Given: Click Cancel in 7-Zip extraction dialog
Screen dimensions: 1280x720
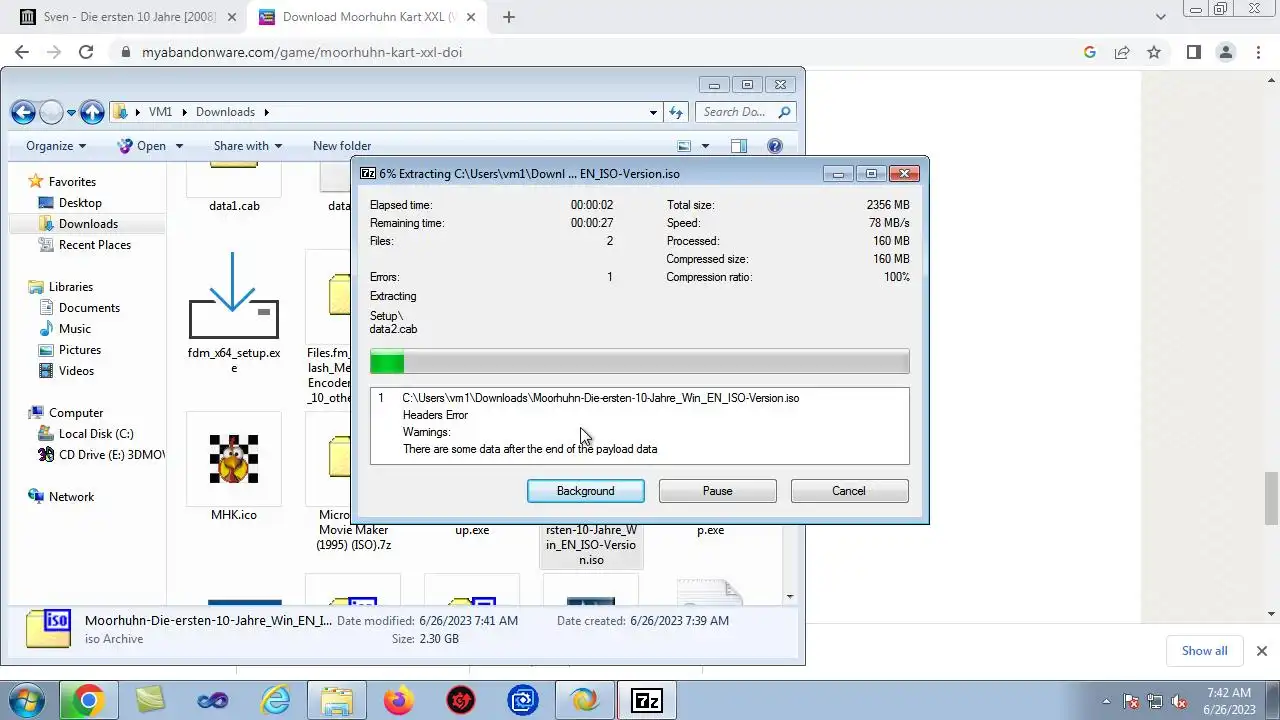Looking at the screenshot, I should [x=849, y=491].
